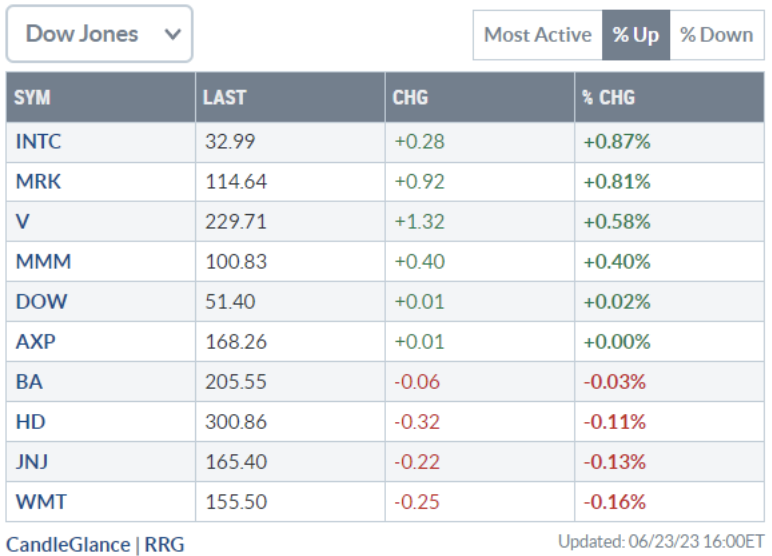Open the RRG link
772x556 pixels.
tap(164, 544)
